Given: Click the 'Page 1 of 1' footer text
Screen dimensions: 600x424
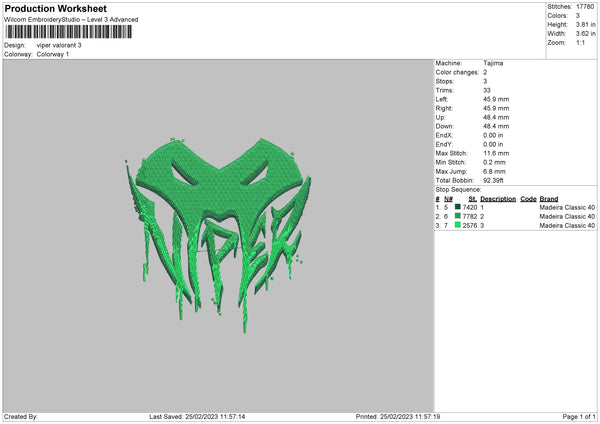Looking at the screenshot, I should point(579,417).
